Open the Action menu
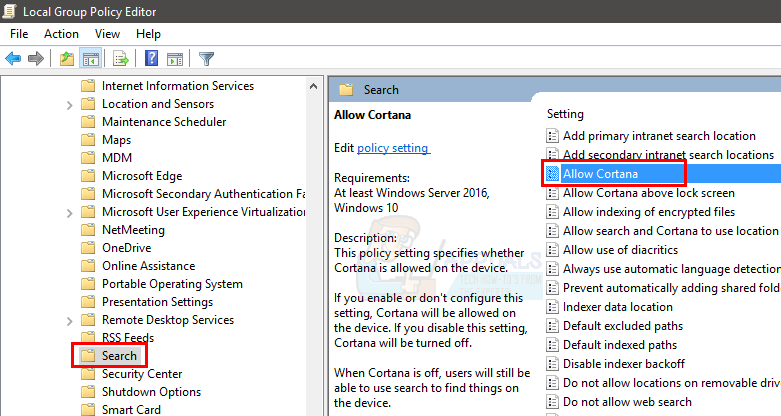 61,33
